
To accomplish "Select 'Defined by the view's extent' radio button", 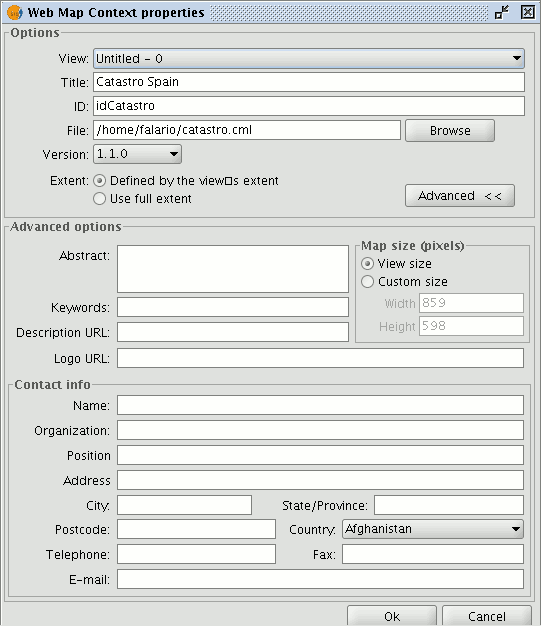I will tap(99, 181).
